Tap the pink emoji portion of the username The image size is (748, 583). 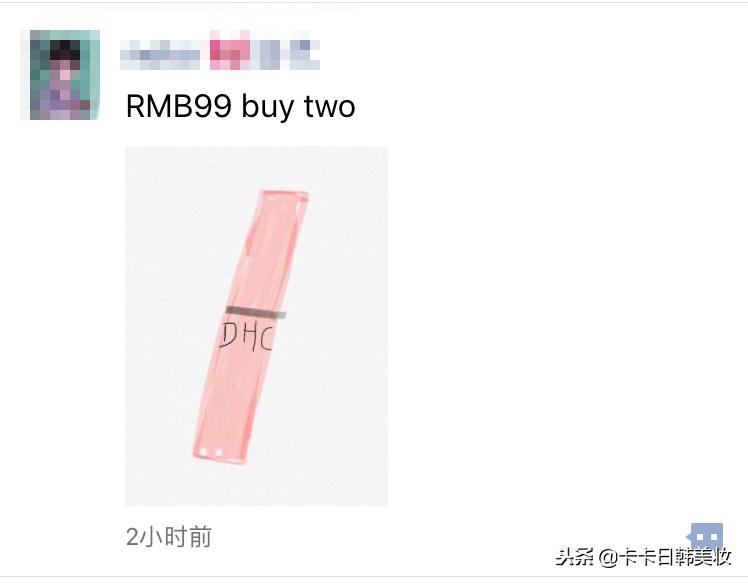229,51
